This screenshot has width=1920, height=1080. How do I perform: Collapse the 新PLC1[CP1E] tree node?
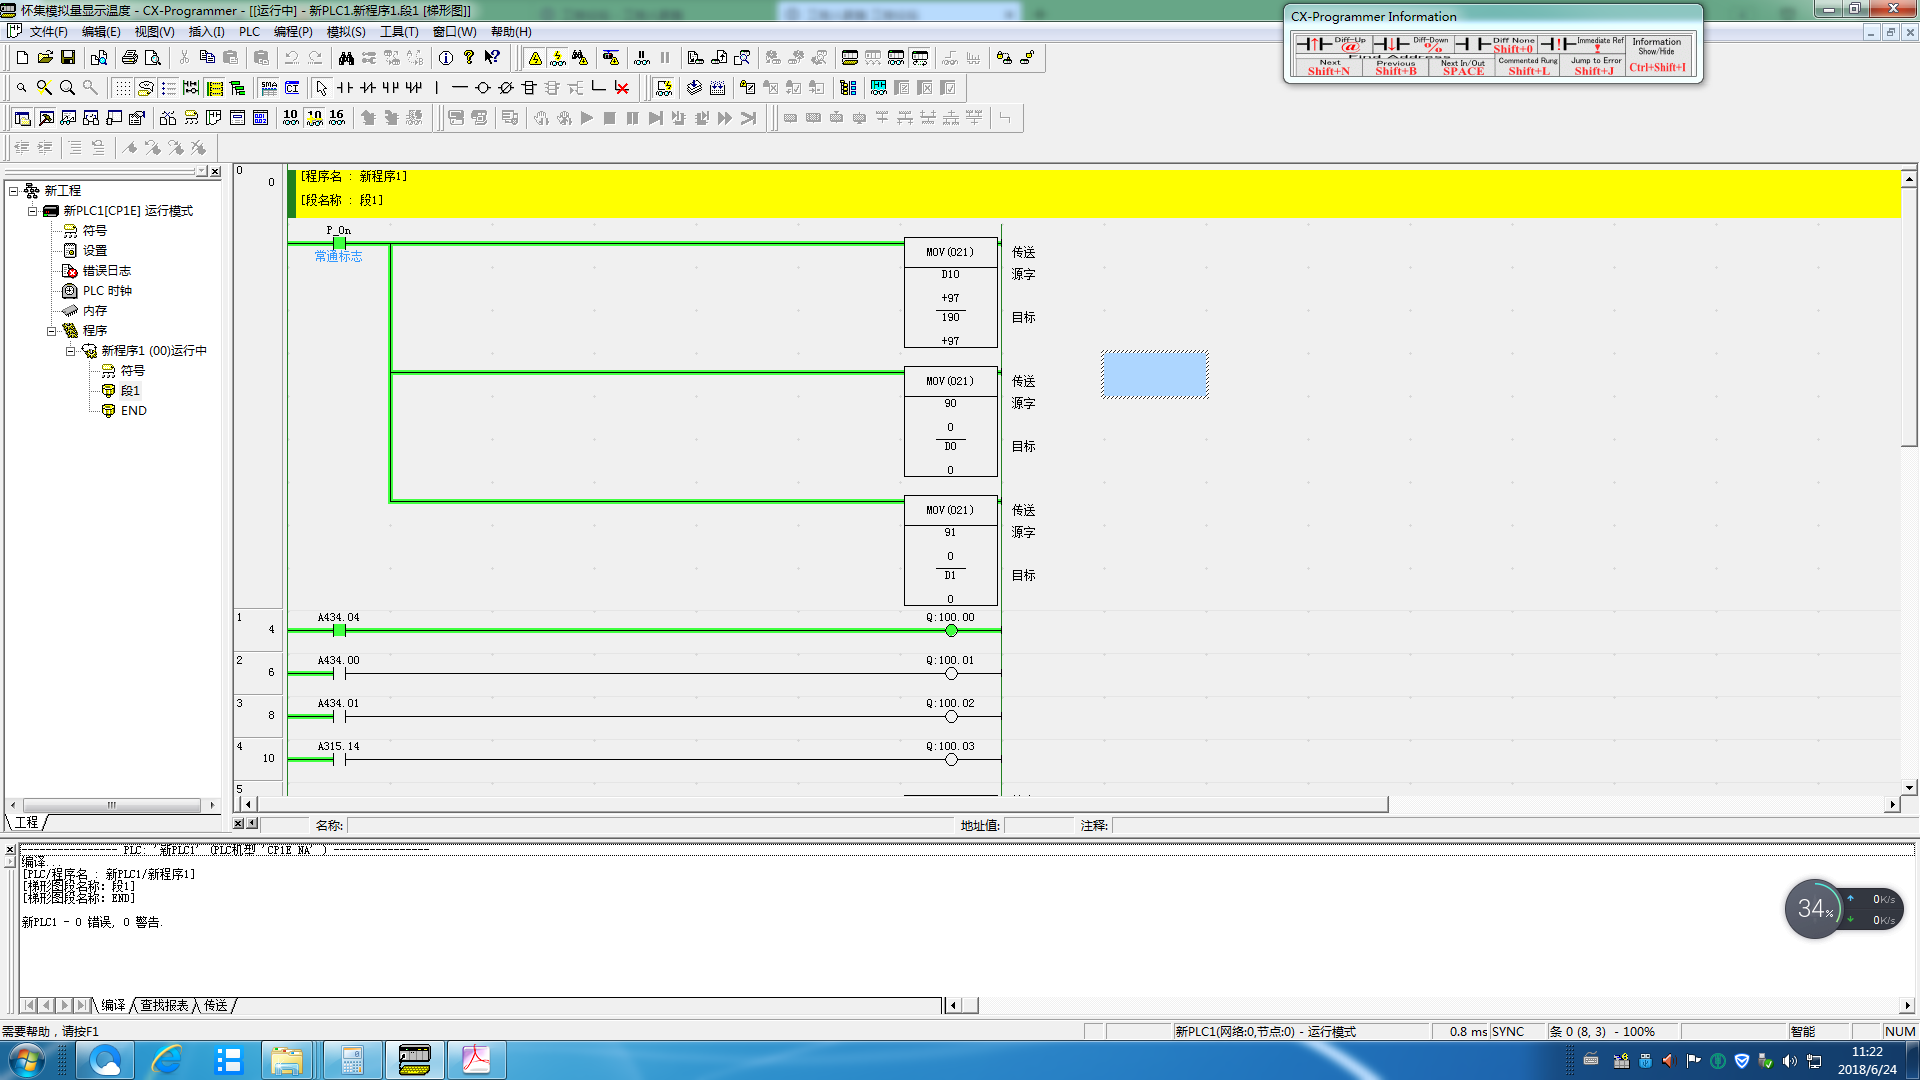[32, 211]
